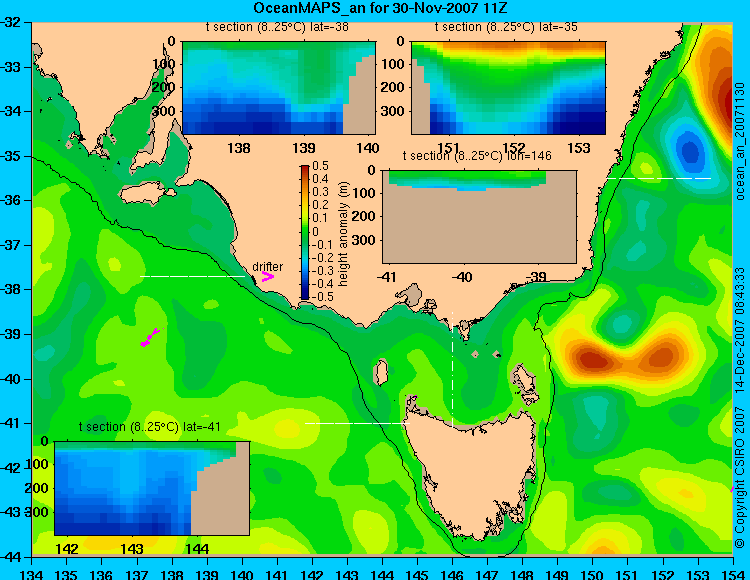Click the OceanMAPS_an 30-Nov-2007 11Z title
The image size is (750, 580).
coord(380,8)
